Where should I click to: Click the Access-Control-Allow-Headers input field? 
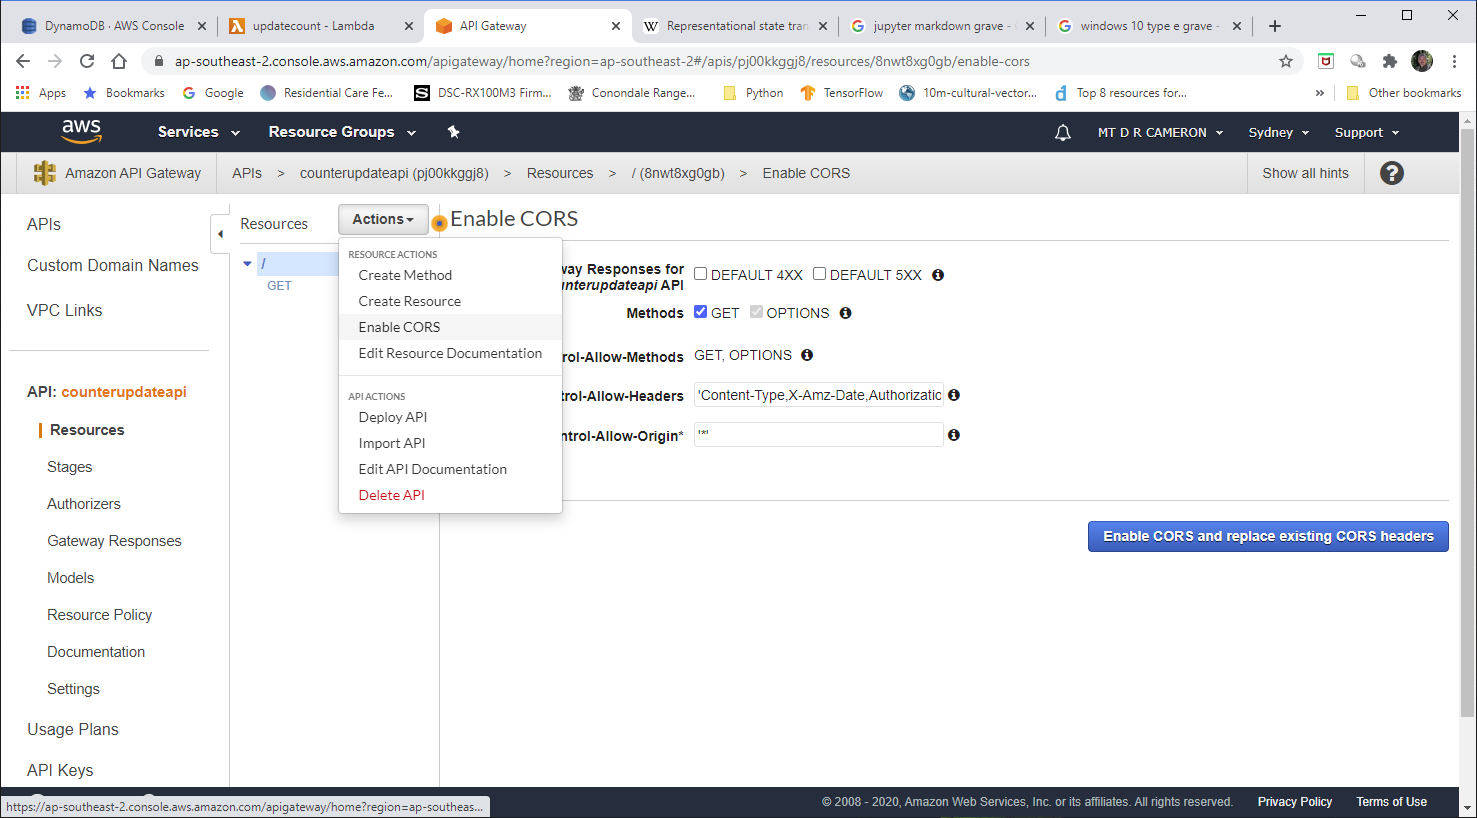pyautogui.click(x=819, y=395)
